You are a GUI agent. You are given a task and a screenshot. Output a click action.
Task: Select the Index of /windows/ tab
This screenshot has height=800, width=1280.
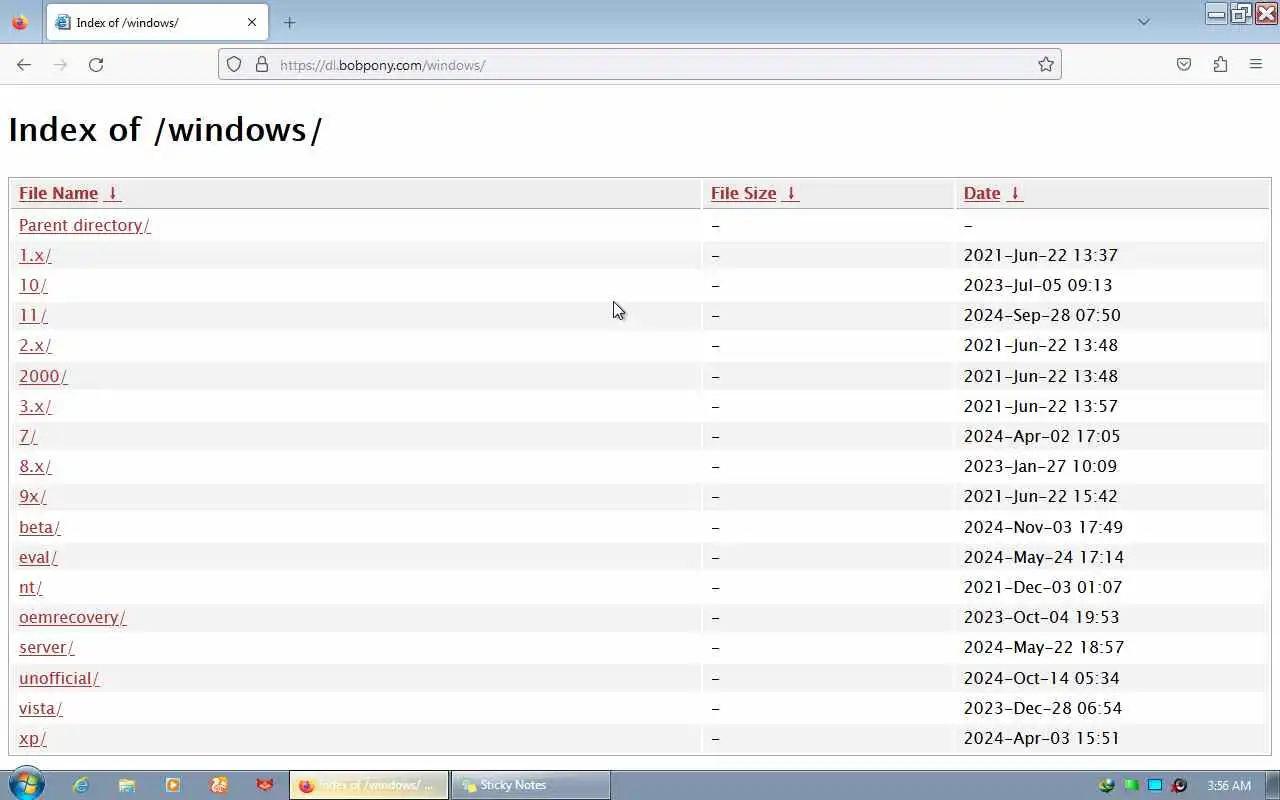pyautogui.click(x=157, y=22)
